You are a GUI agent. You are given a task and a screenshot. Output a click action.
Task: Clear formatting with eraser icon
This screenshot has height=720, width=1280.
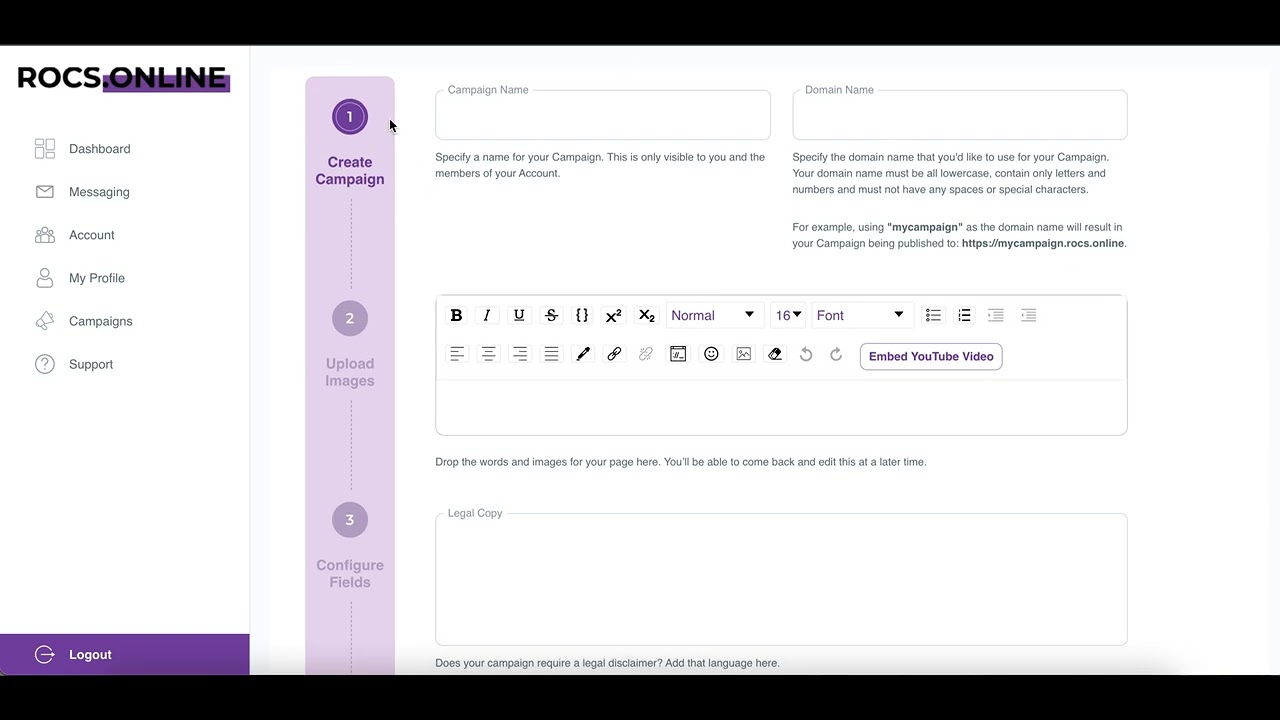pos(775,354)
